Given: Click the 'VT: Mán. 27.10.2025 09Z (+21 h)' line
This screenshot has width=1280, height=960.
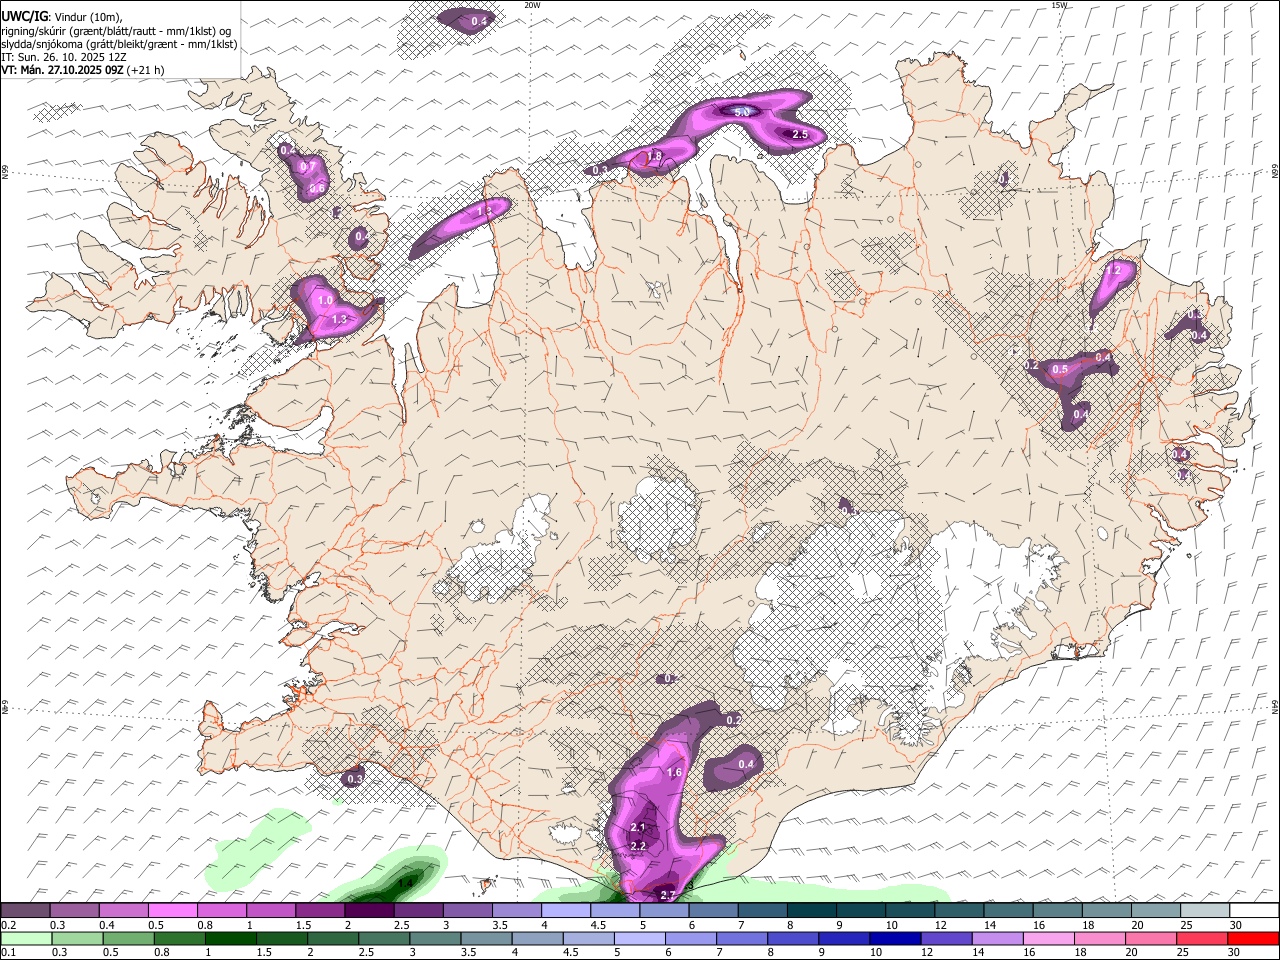Looking at the screenshot, I should click(x=82, y=70).
